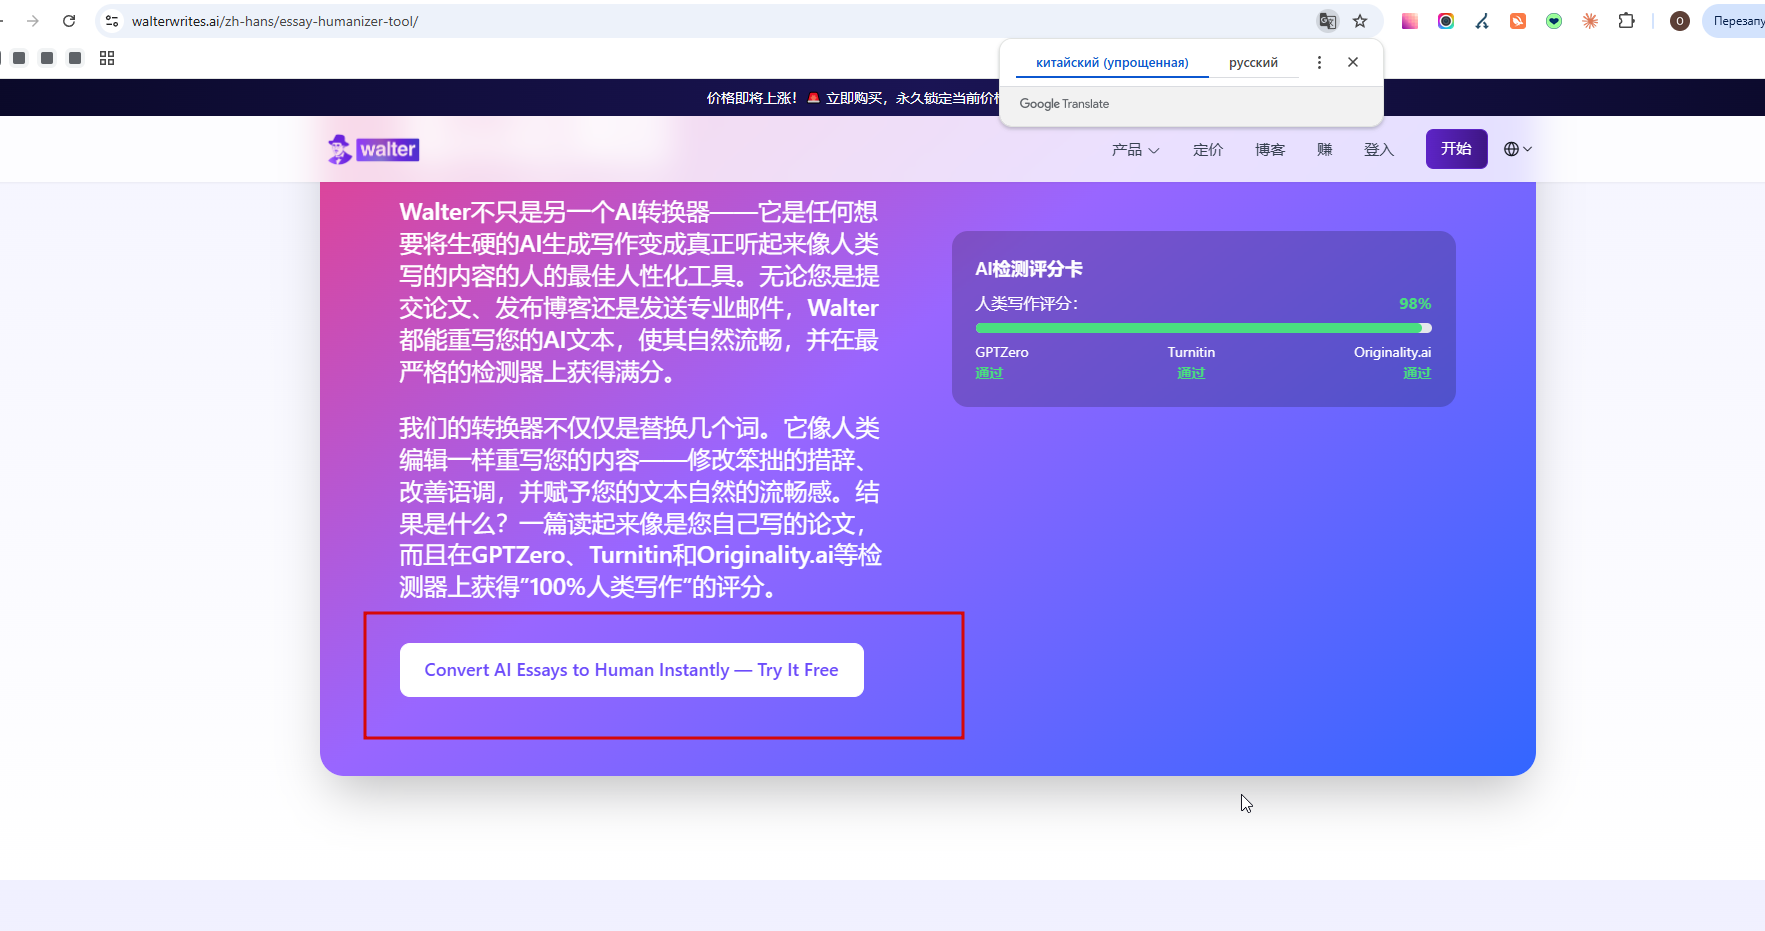Click the green heart extension icon
The image size is (1765, 931).
pos(1554,21)
